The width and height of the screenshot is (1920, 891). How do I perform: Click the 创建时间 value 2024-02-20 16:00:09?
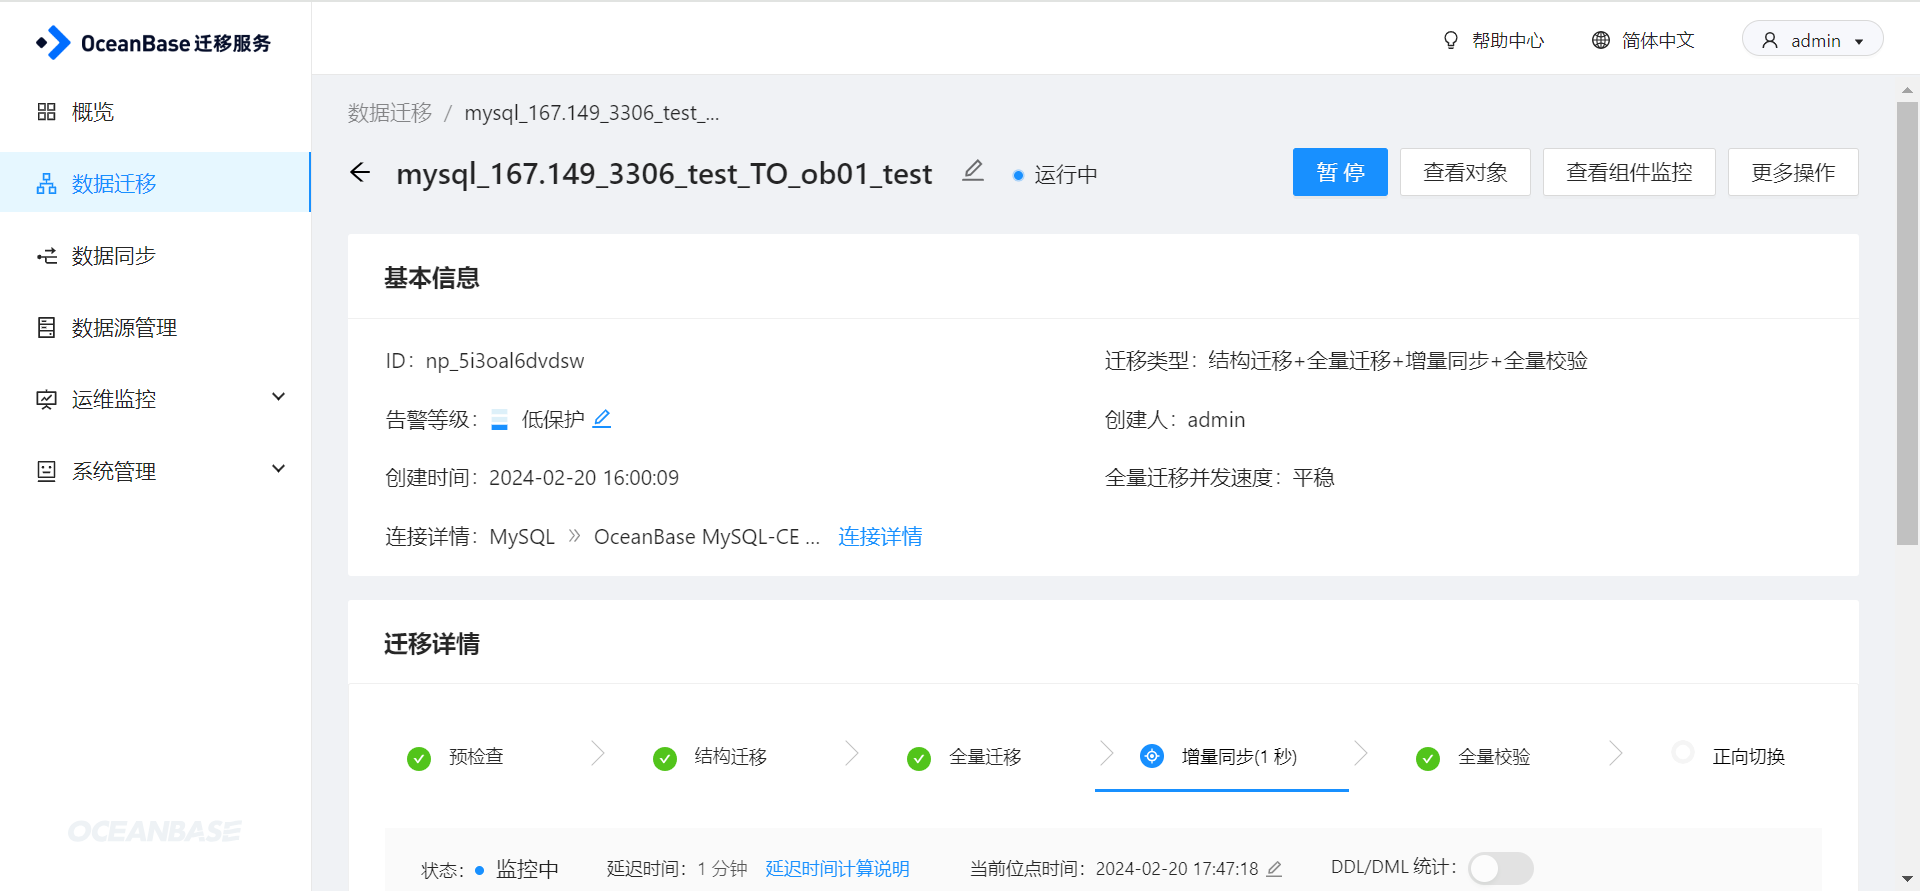coord(584,478)
